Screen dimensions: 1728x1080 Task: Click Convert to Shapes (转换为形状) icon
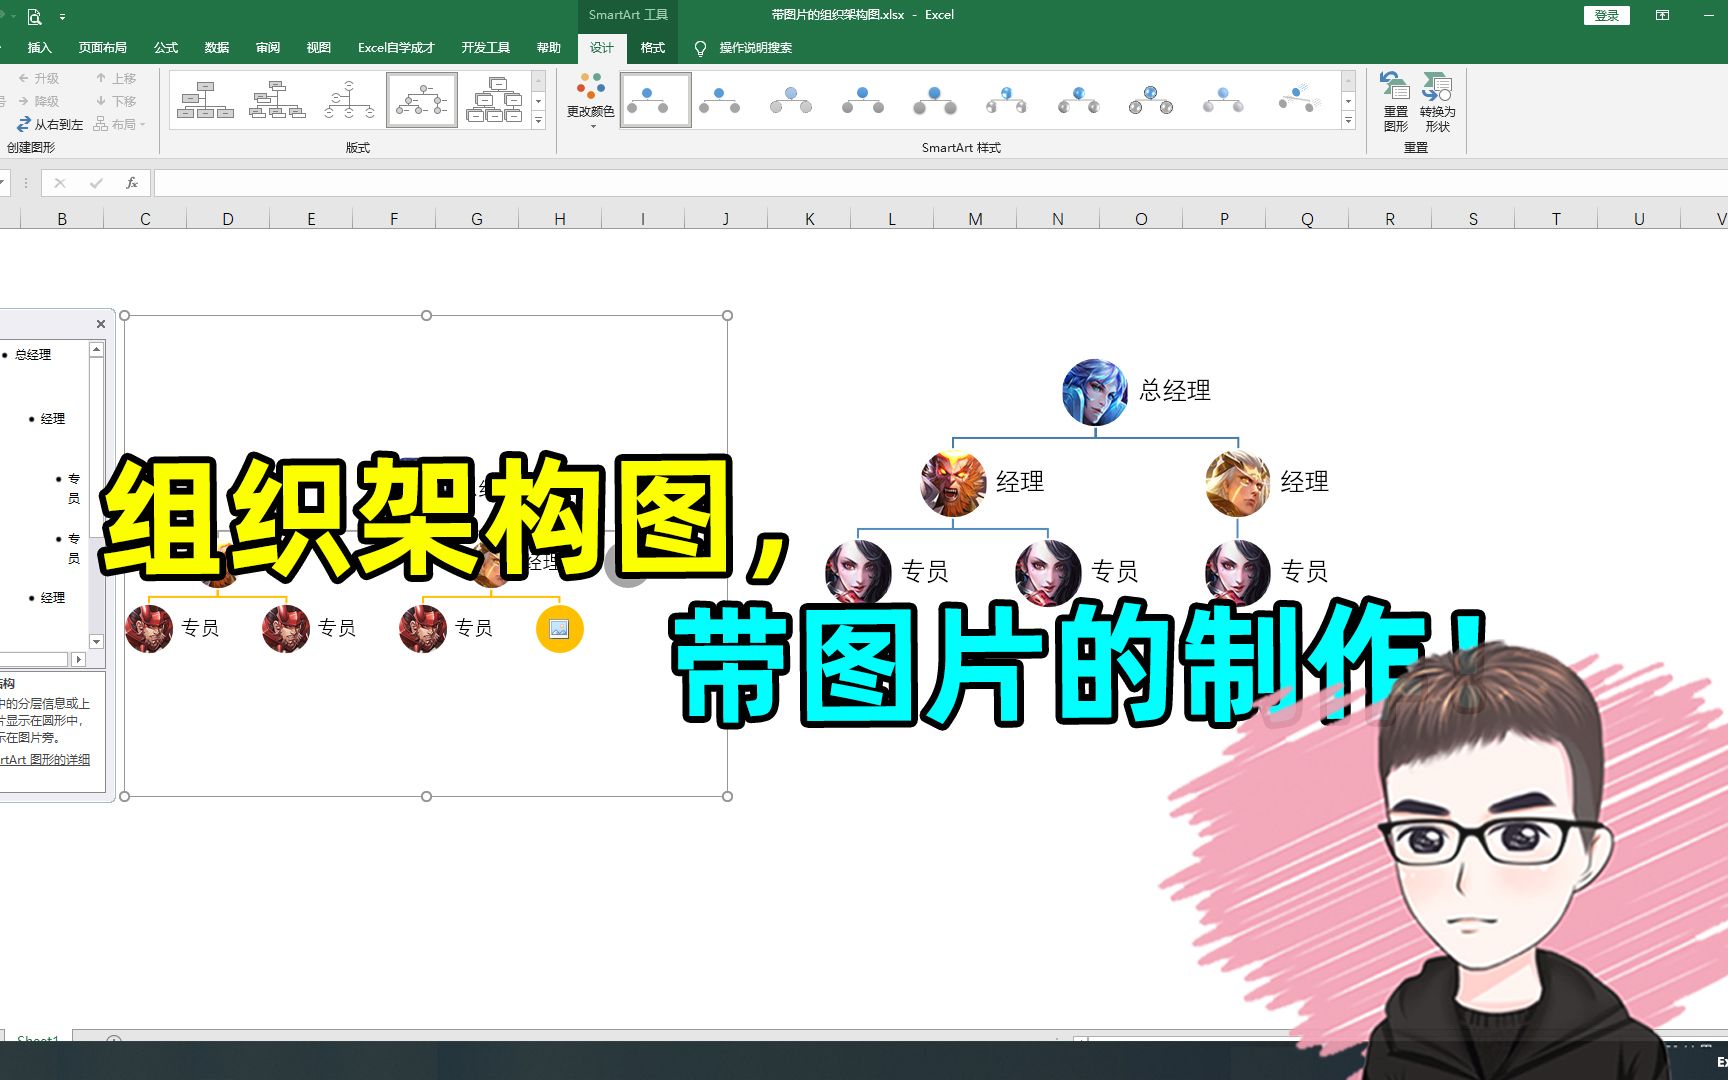pos(1437,101)
